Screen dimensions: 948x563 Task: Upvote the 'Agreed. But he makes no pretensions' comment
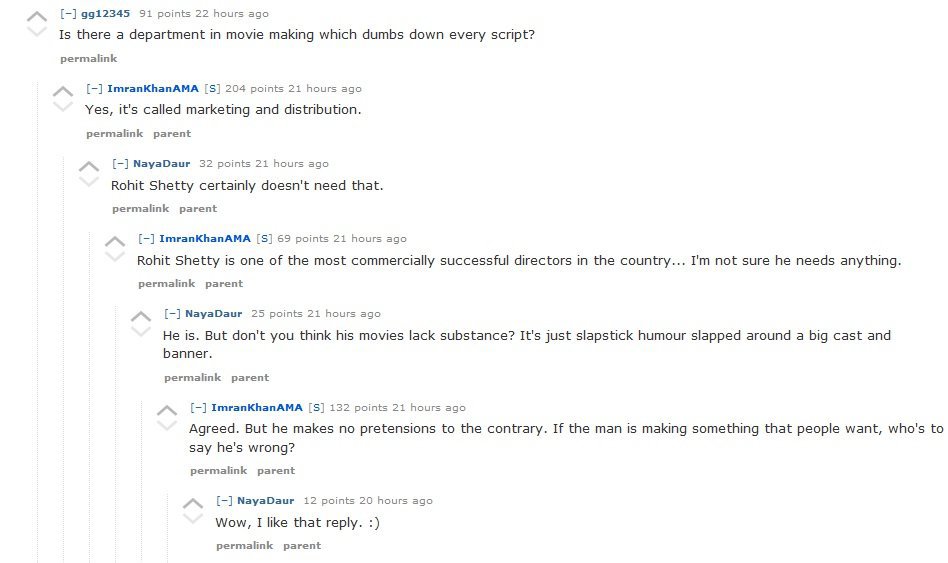[x=167, y=410]
